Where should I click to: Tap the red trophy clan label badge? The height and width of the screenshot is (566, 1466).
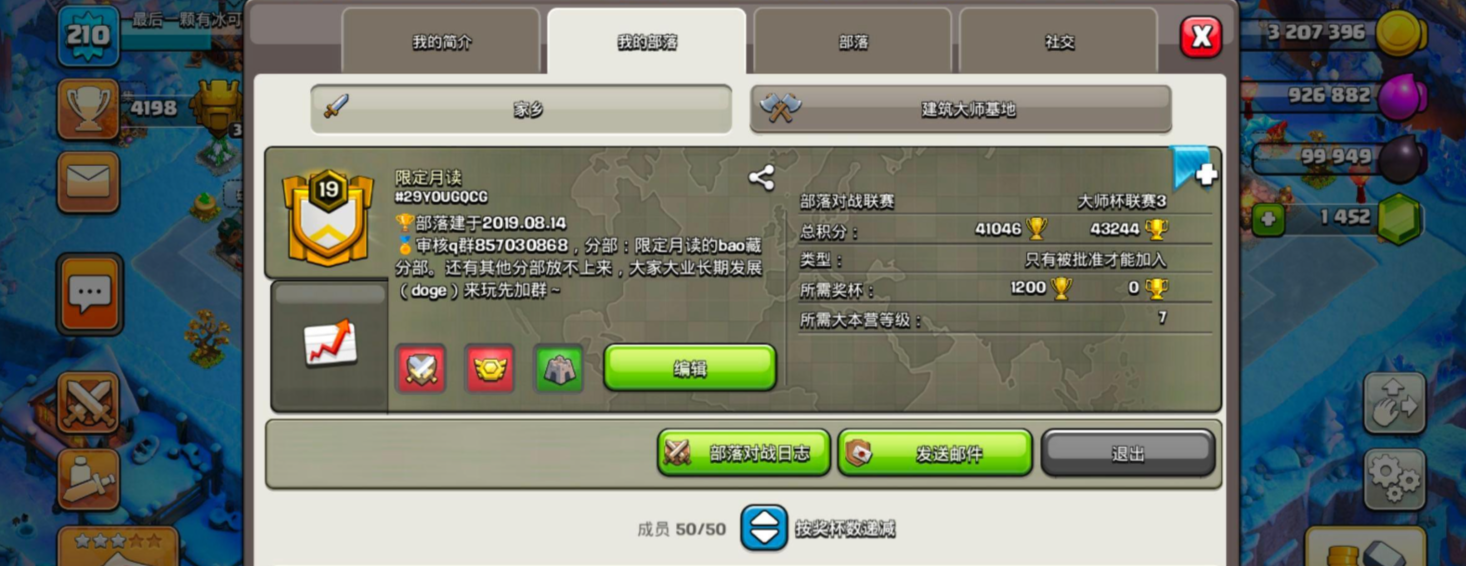pos(489,369)
